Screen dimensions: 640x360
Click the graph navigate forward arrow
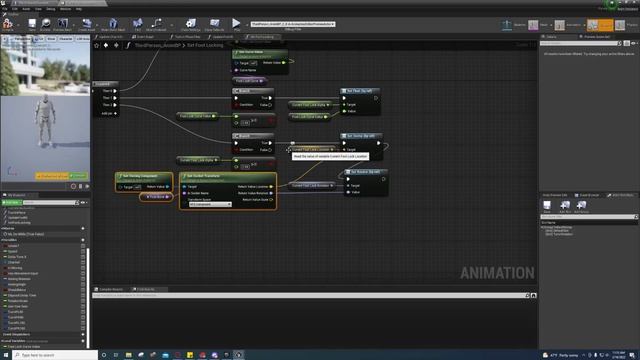click(116, 45)
